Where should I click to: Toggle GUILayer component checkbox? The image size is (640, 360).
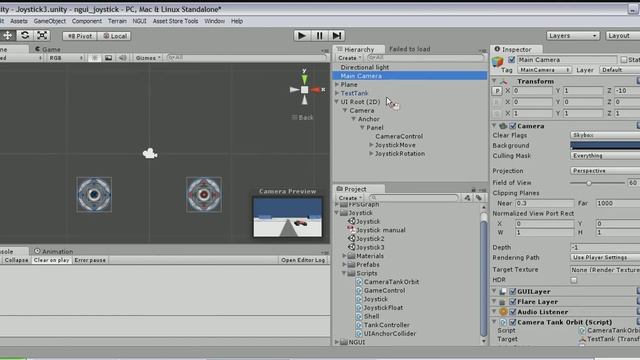pos(513,291)
